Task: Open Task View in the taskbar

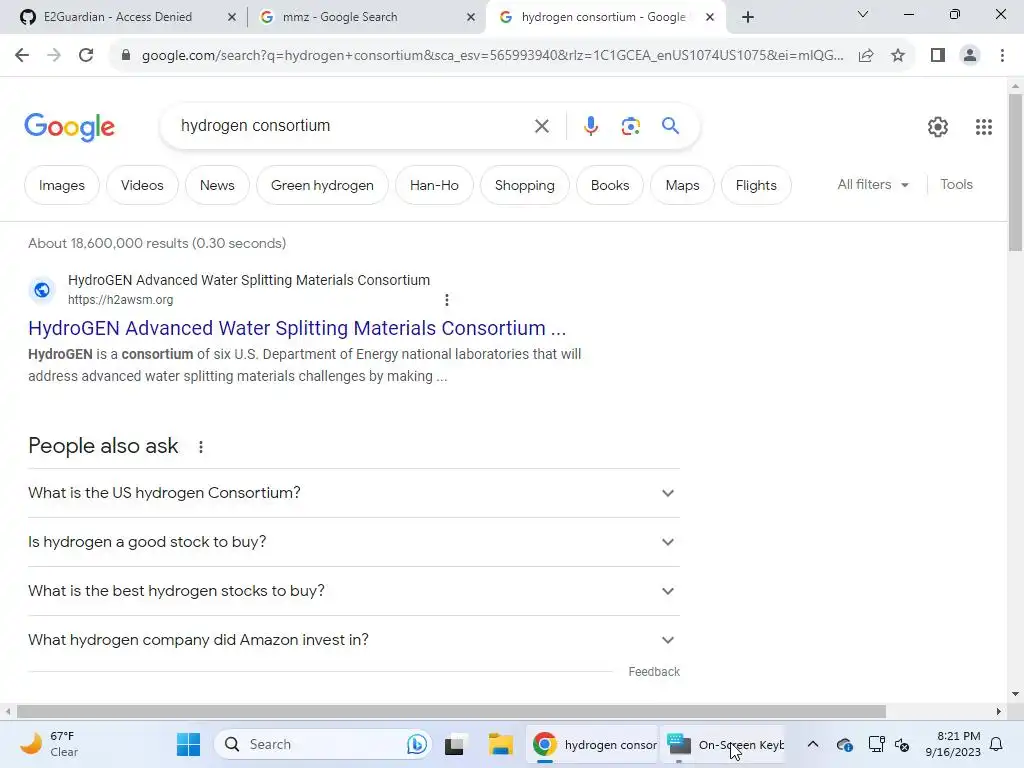Action: point(455,744)
